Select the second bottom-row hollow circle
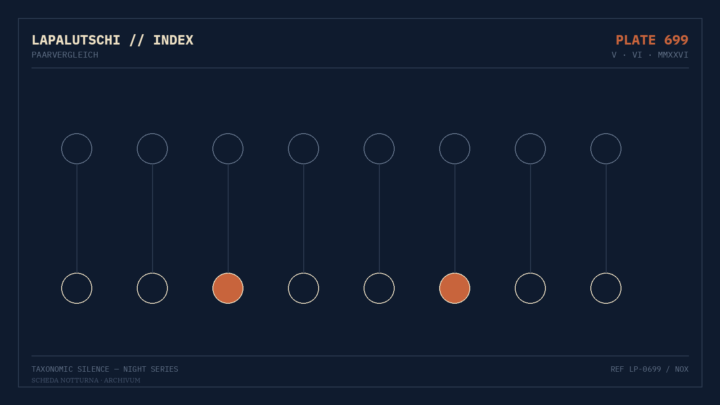 pos(152,288)
